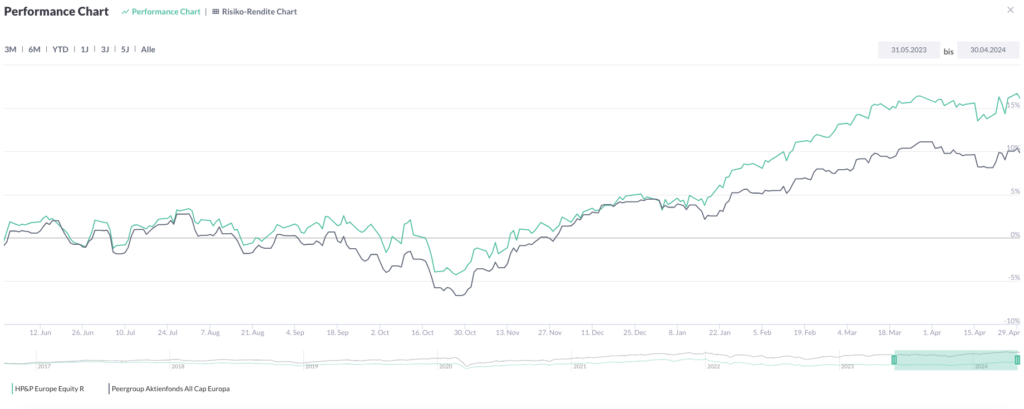Click the green line-chart icon beside Performance Chart

[x=125, y=12]
